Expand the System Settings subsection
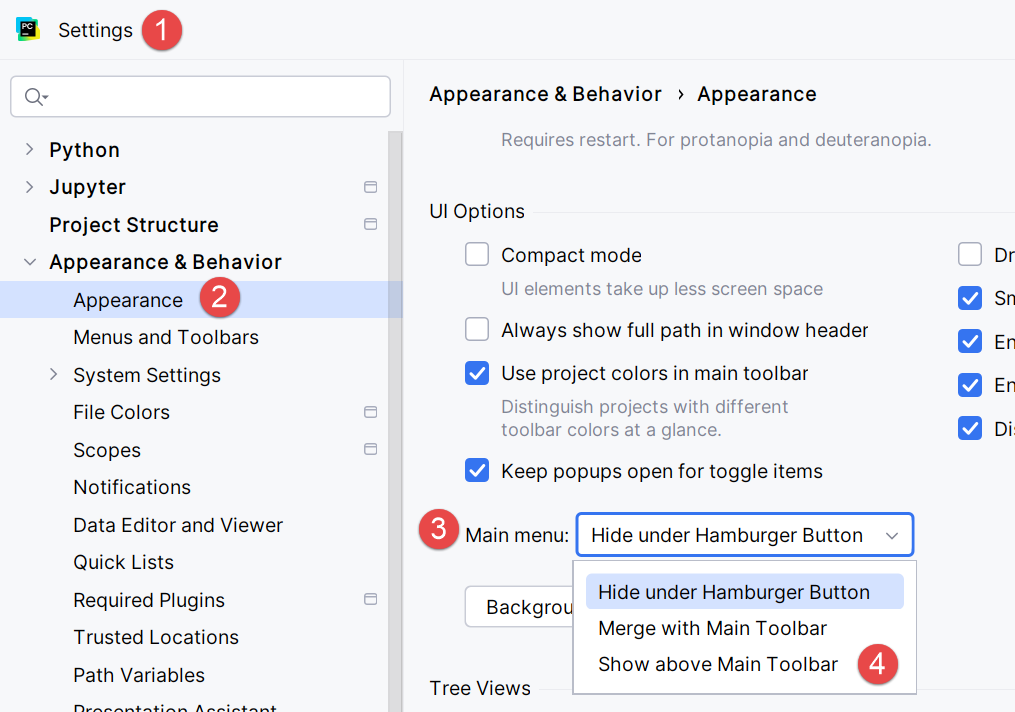The height and width of the screenshot is (712, 1015). point(54,375)
